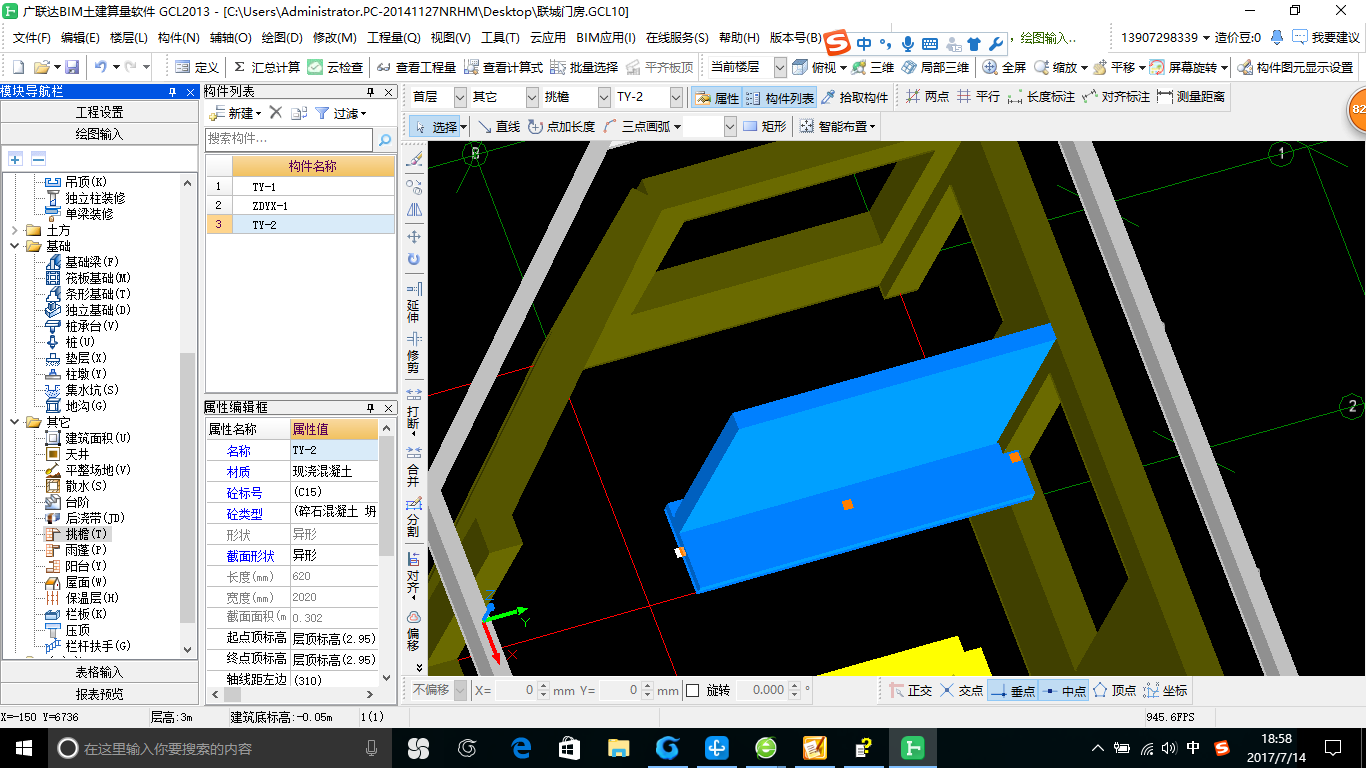Toggle the 构件列表 component list button

click(779, 98)
